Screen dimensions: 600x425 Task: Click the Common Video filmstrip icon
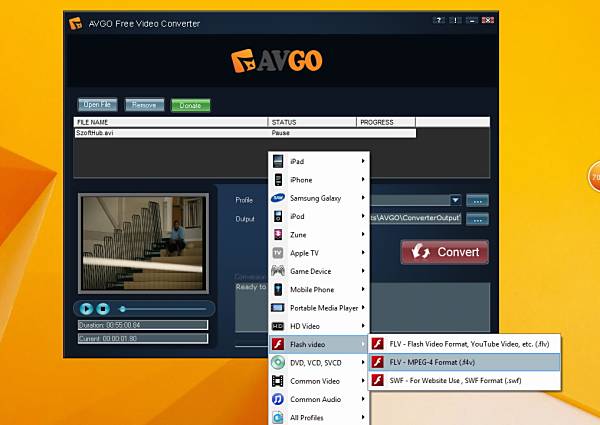(278, 381)
